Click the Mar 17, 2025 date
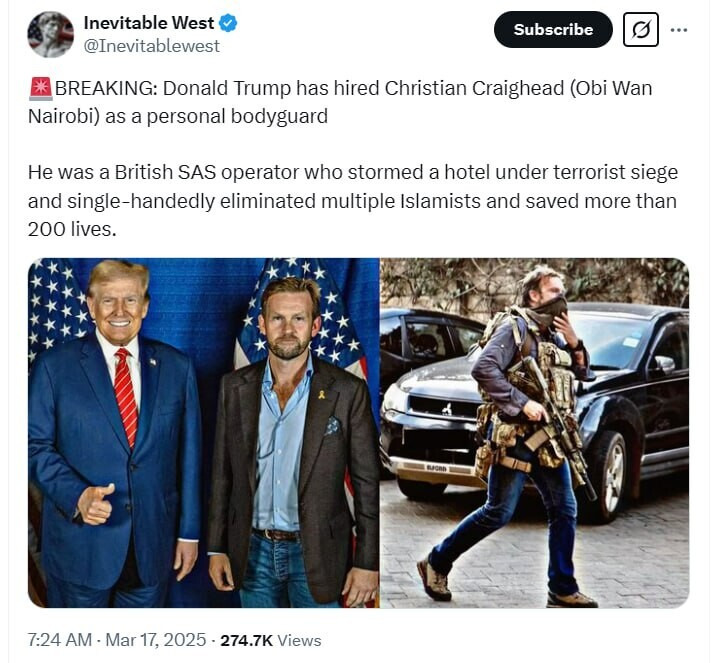The image size is (714, 663). click(156, 640)
